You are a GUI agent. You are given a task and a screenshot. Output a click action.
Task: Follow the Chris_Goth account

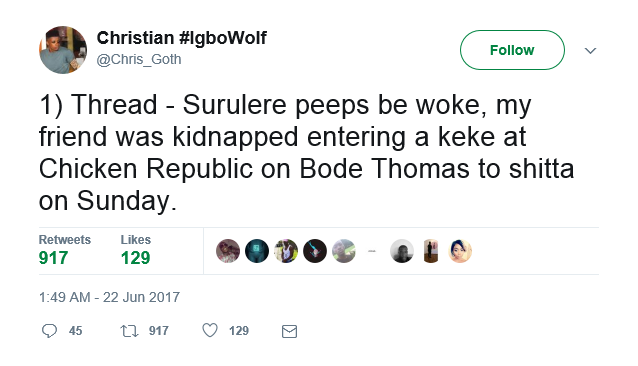click(512, 50)
